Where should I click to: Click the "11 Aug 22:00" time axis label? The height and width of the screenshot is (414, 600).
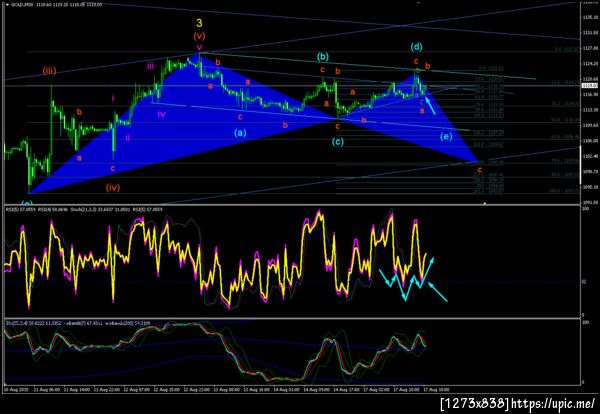[x=108, y=390]
